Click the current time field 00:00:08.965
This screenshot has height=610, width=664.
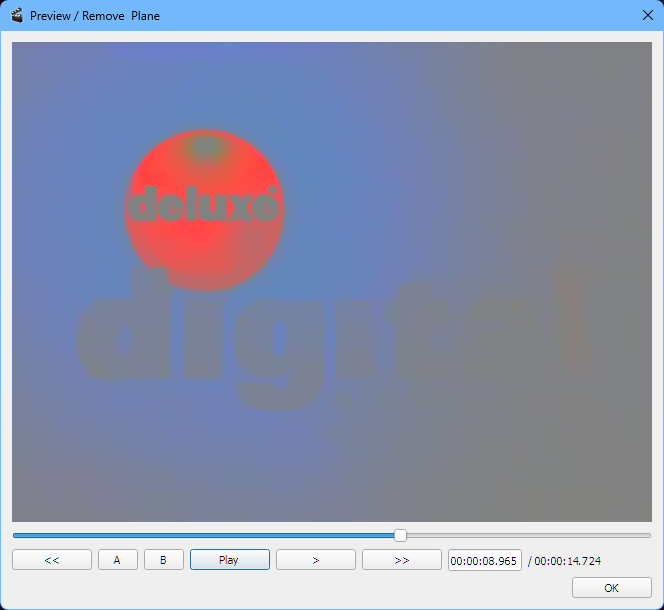tap(484, 560)
